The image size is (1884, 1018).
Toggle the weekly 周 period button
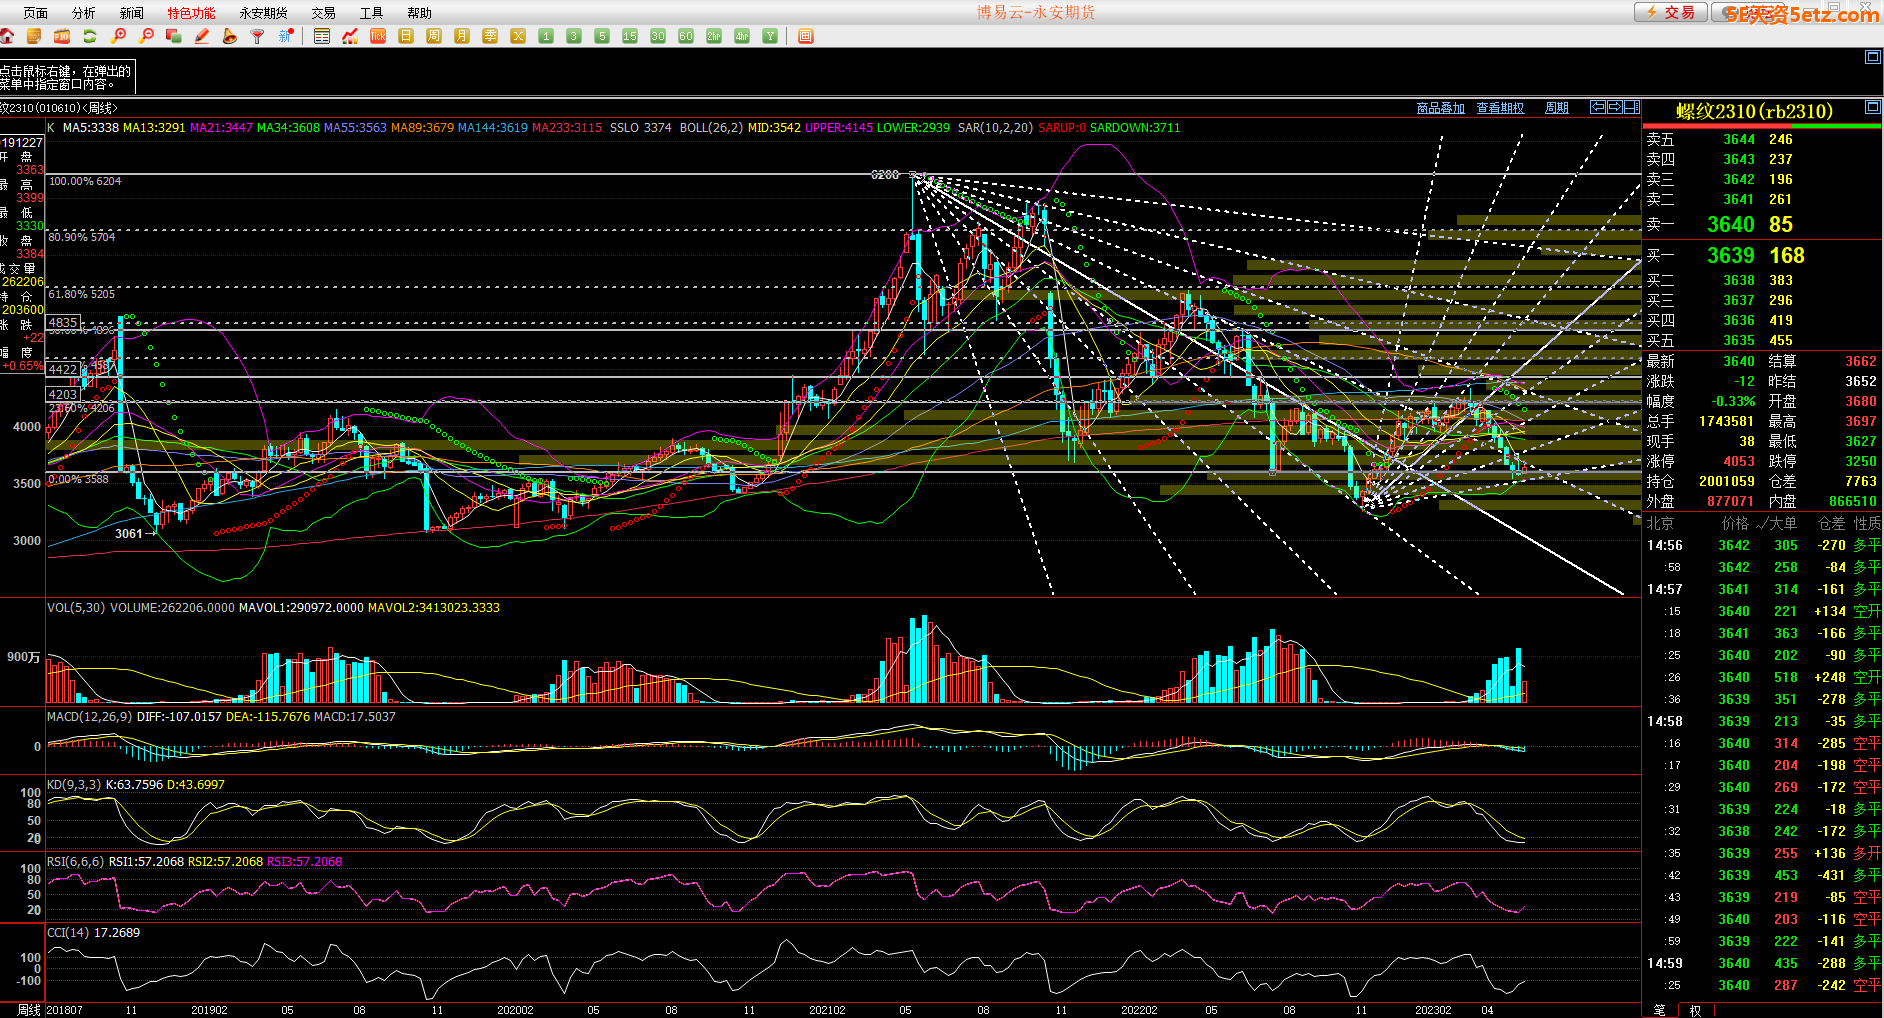click(x=433, y=36)
